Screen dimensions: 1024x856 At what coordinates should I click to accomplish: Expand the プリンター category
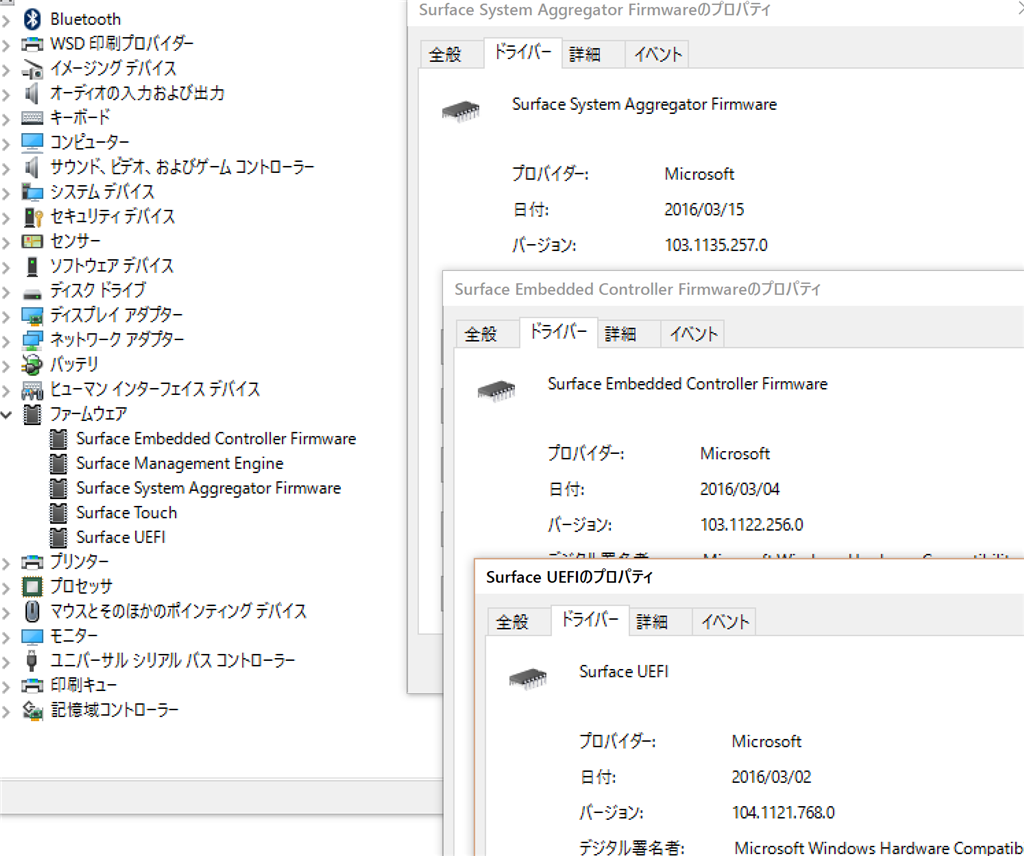(7, 563)
